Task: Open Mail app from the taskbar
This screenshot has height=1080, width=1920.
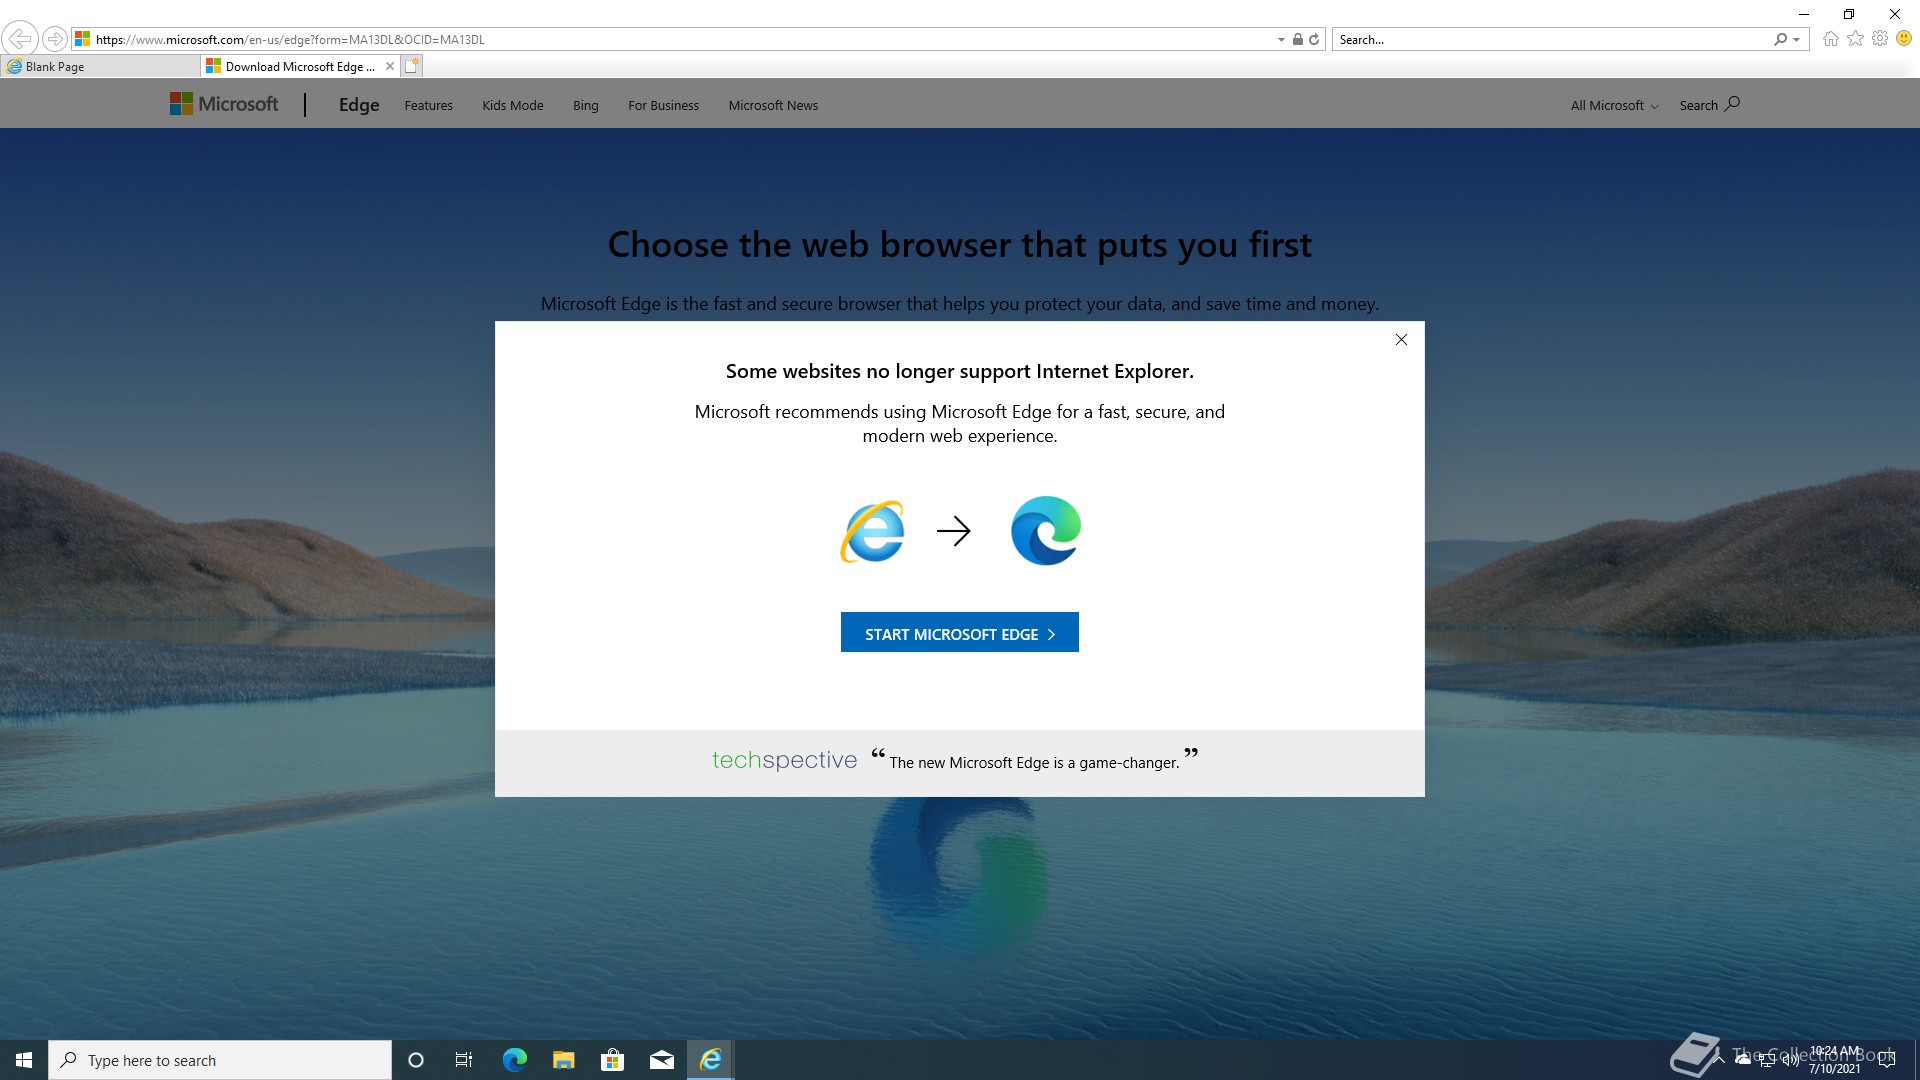Action: coord(662,1060)
